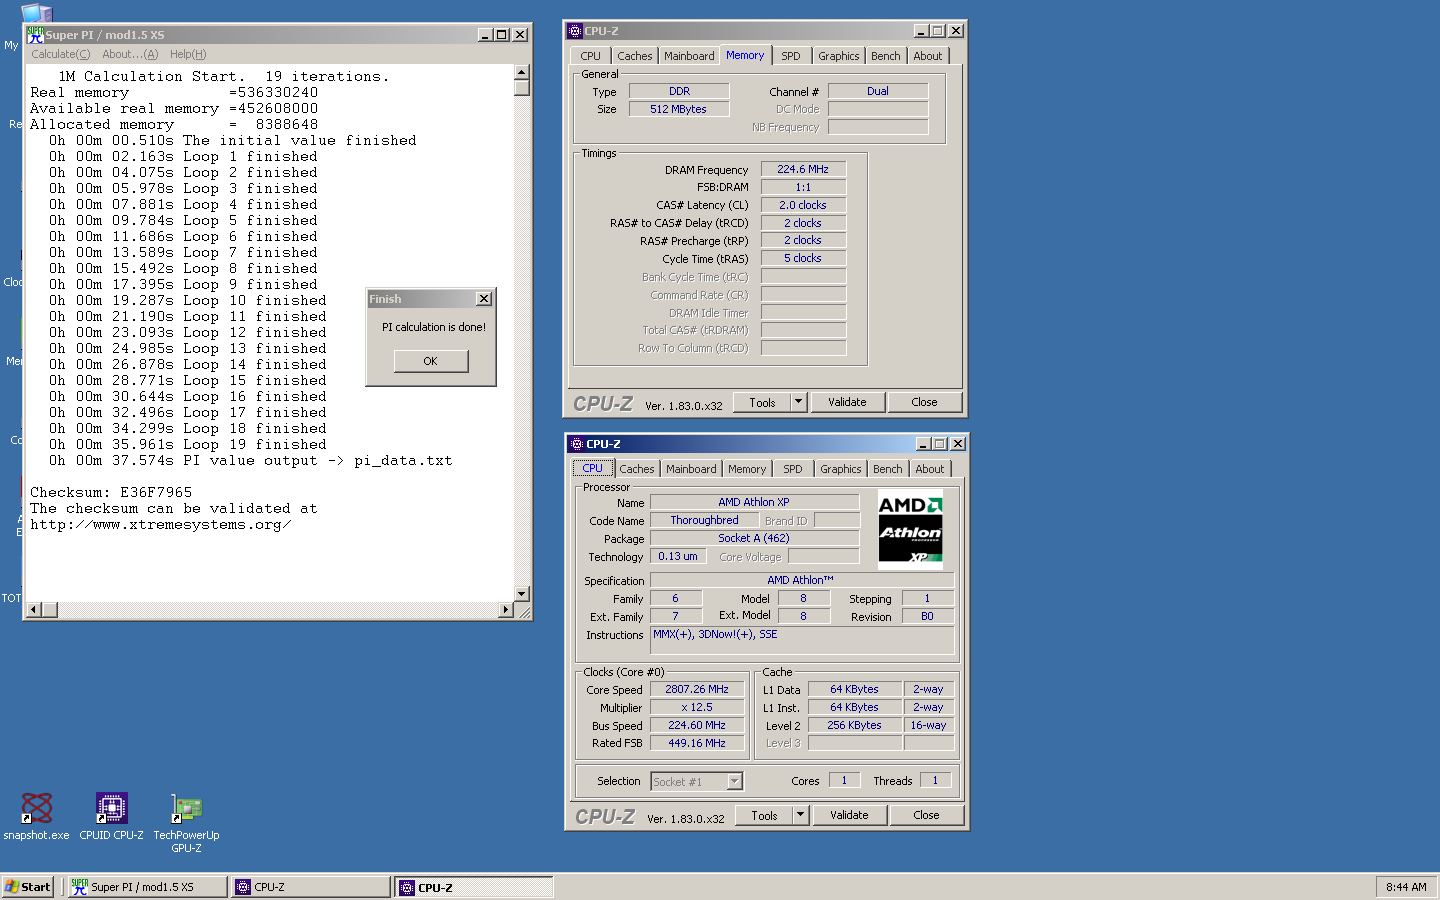
Task: Expand Tools dropdown arrow in lower CPU-Z window
Action: [800, 815]
